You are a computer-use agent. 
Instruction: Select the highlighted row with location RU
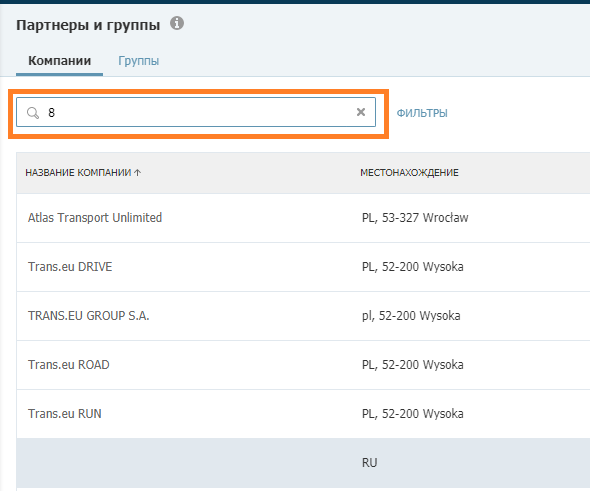tap(303, 463)
